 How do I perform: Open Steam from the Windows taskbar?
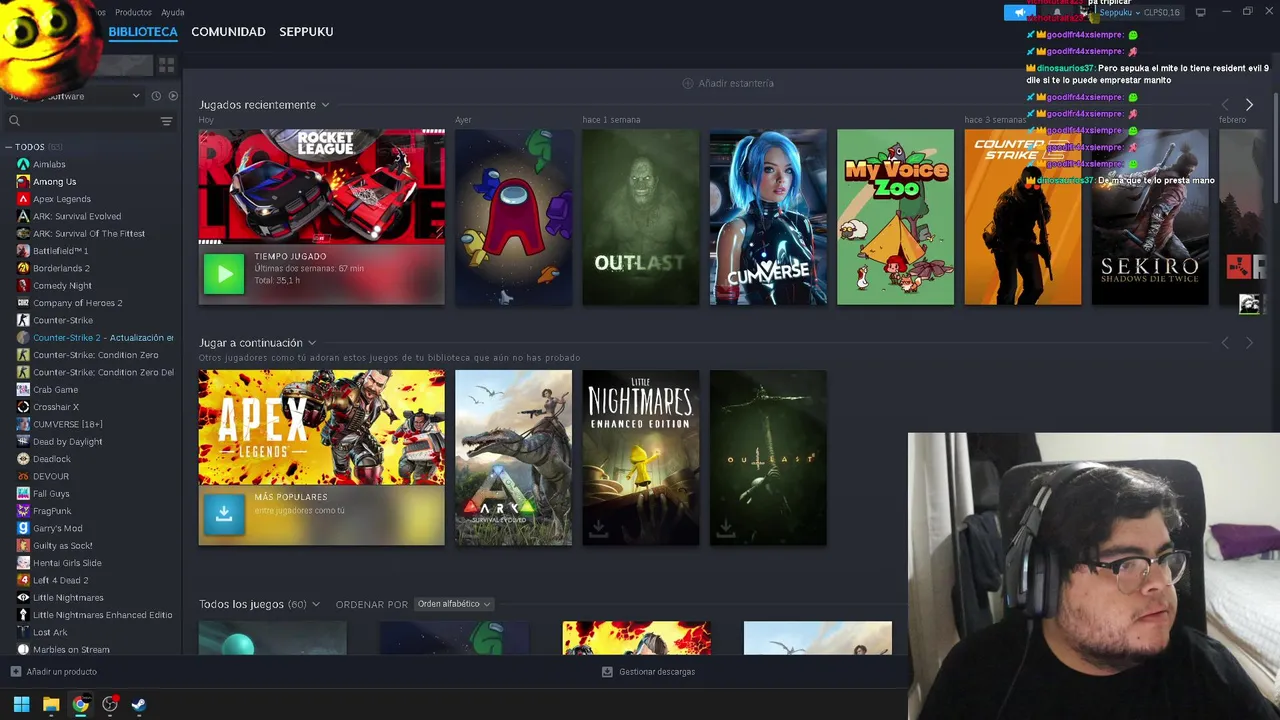click(139, 704)
